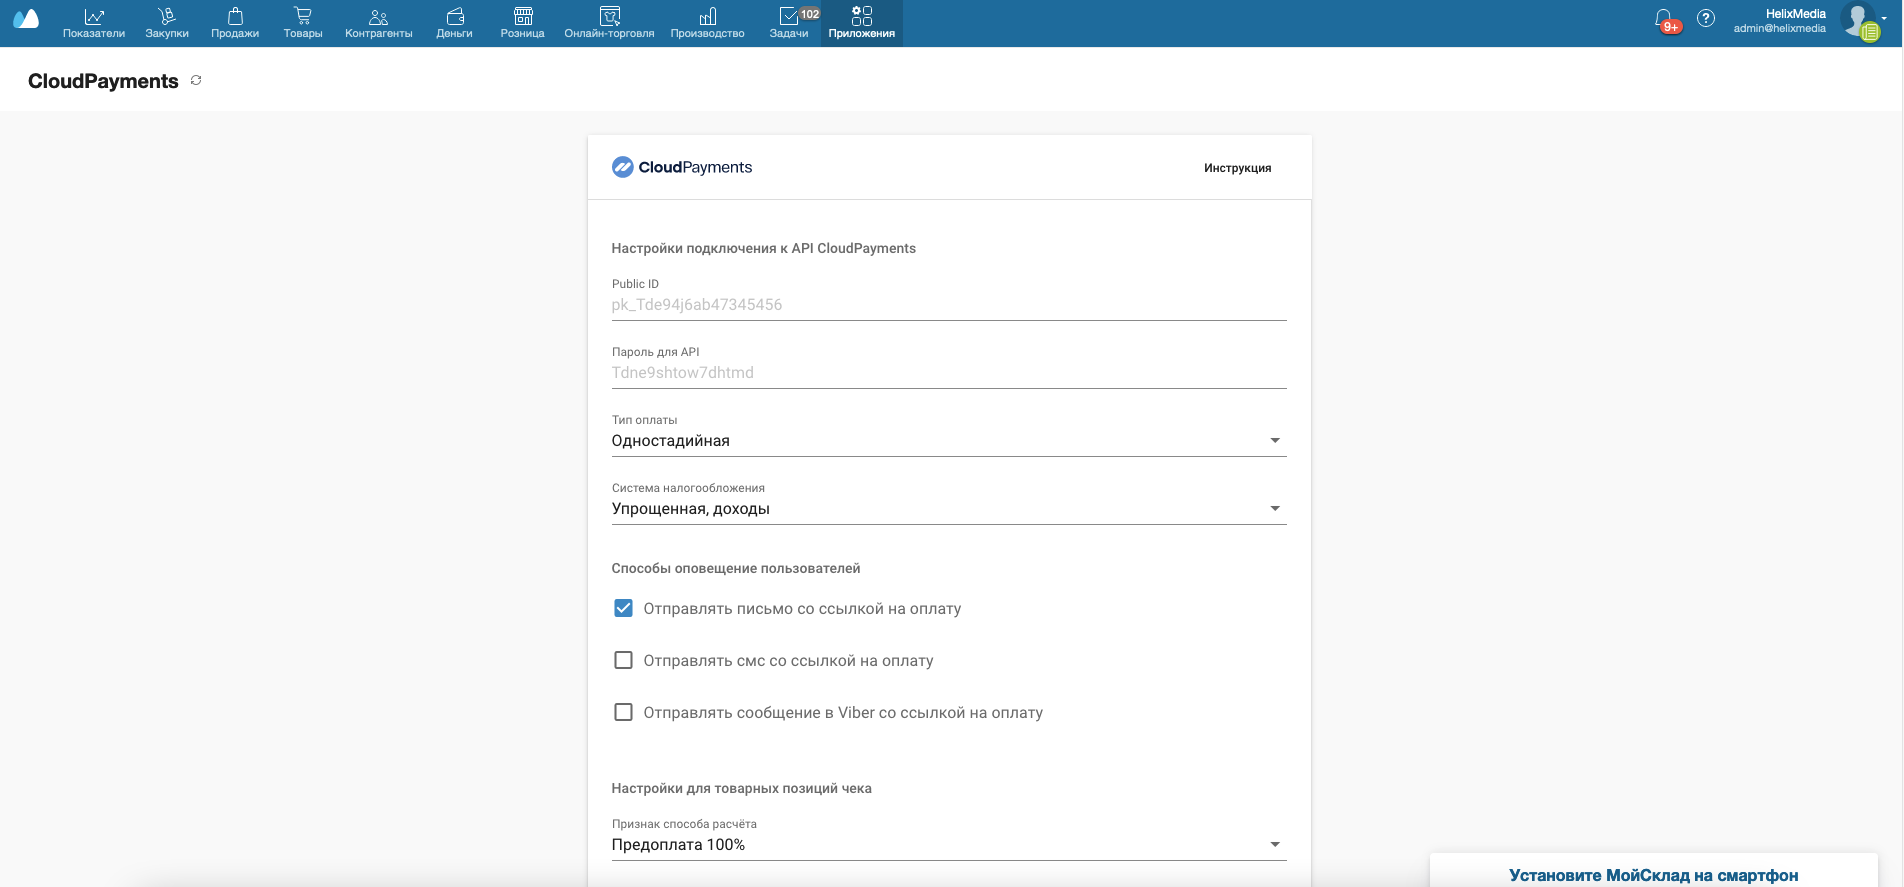This screenshot has height=887, width=1904.
Task: Uncheck 'Отправлять письмо со ссылкой на оплату'
Action: (x=623, y=608)
